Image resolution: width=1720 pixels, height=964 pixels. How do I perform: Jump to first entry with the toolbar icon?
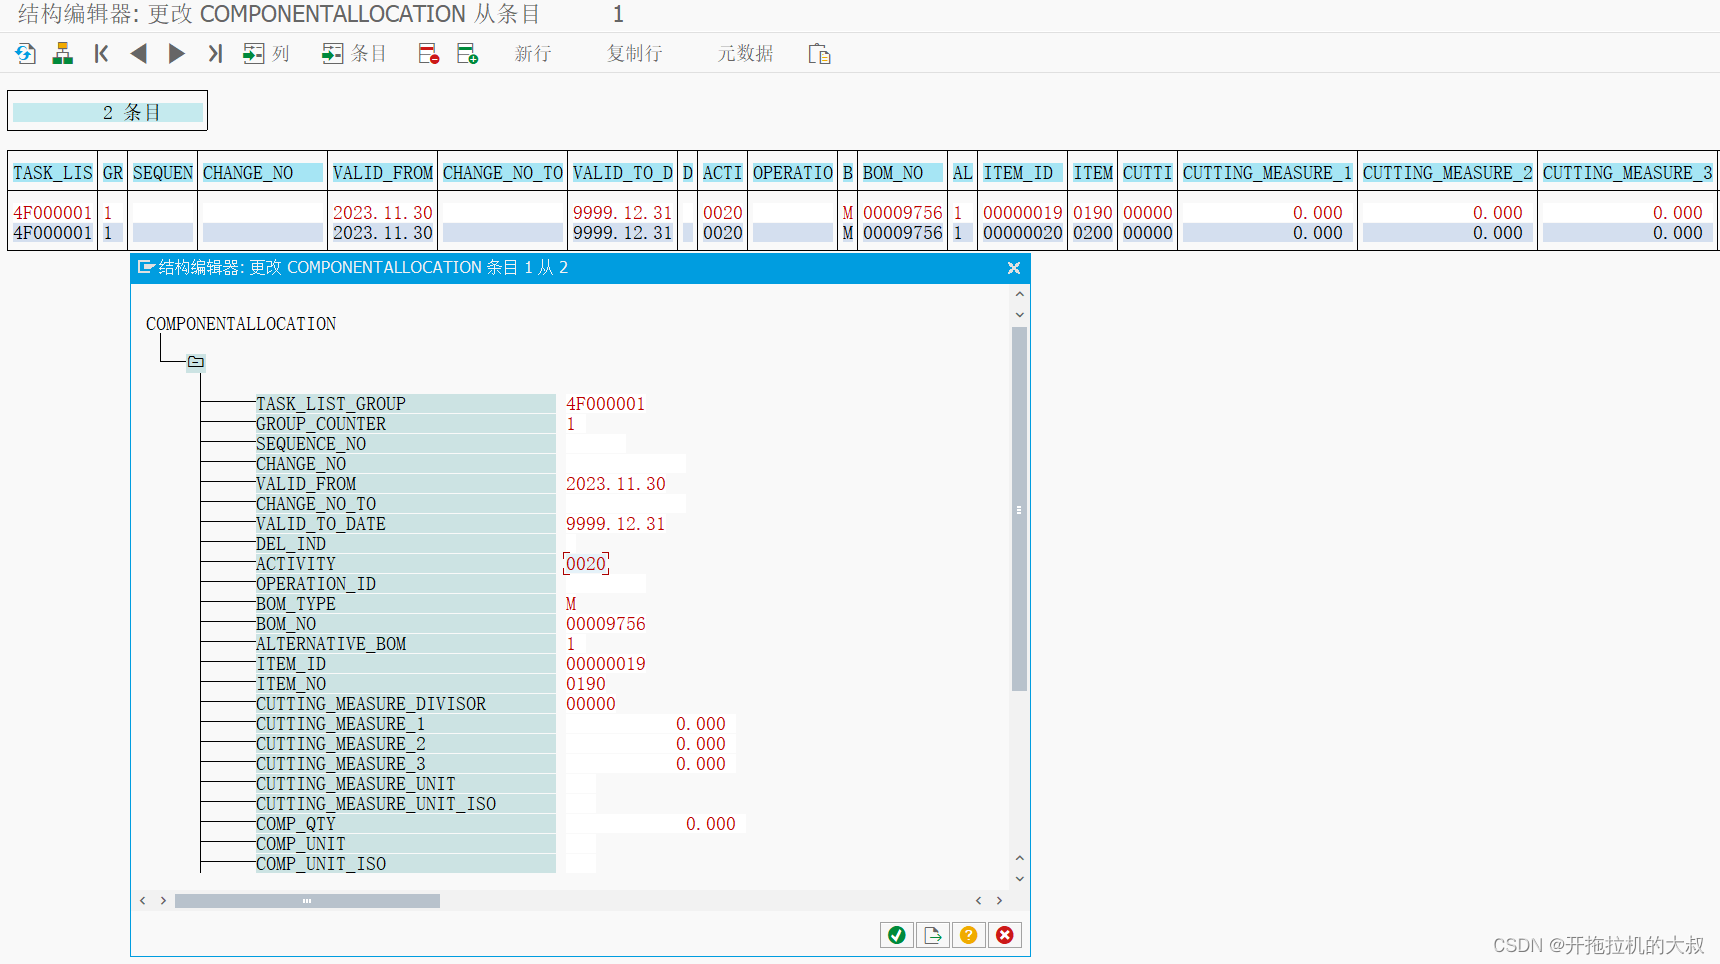click(100, 53)
